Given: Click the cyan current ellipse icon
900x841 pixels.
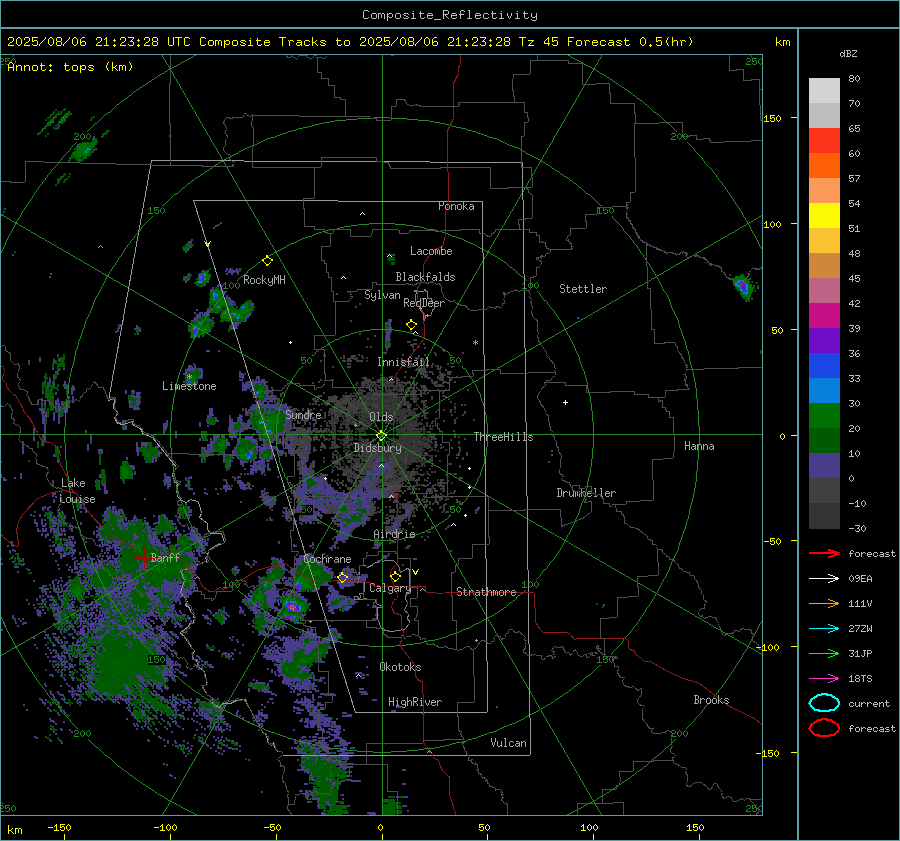Looking at the screenshot, I should [x=824, y=703].
